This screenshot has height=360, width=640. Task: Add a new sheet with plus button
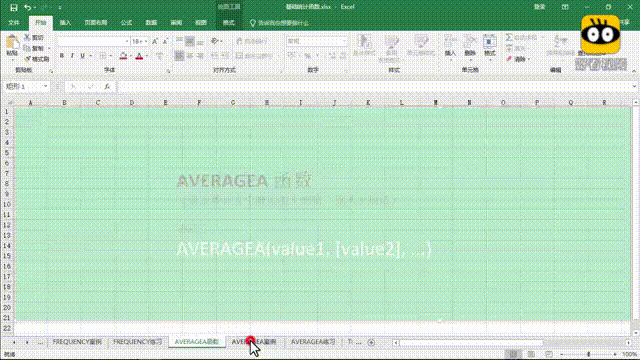click(371, 342)
